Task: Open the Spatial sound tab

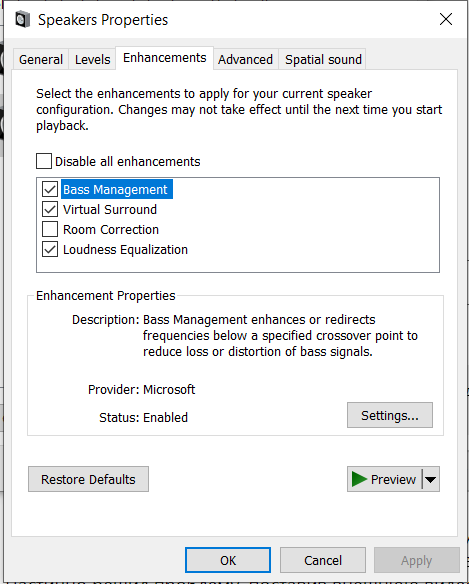Action: point(323,59)
